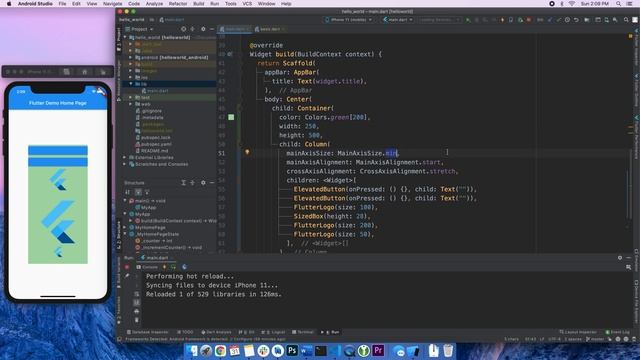640x360 pixels.
Task: Open Structure panel gear settings
Action: pos(203,182)
